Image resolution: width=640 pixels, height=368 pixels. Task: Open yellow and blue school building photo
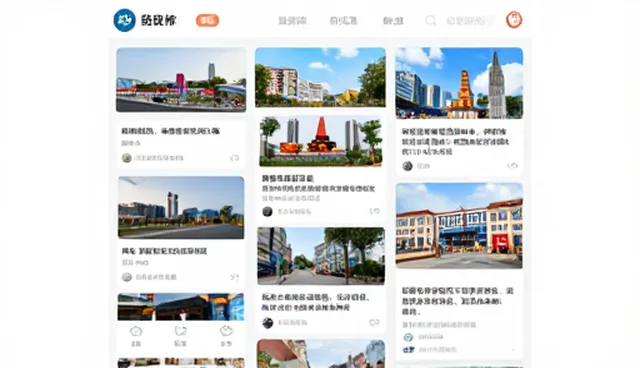(x=459, y=226)
